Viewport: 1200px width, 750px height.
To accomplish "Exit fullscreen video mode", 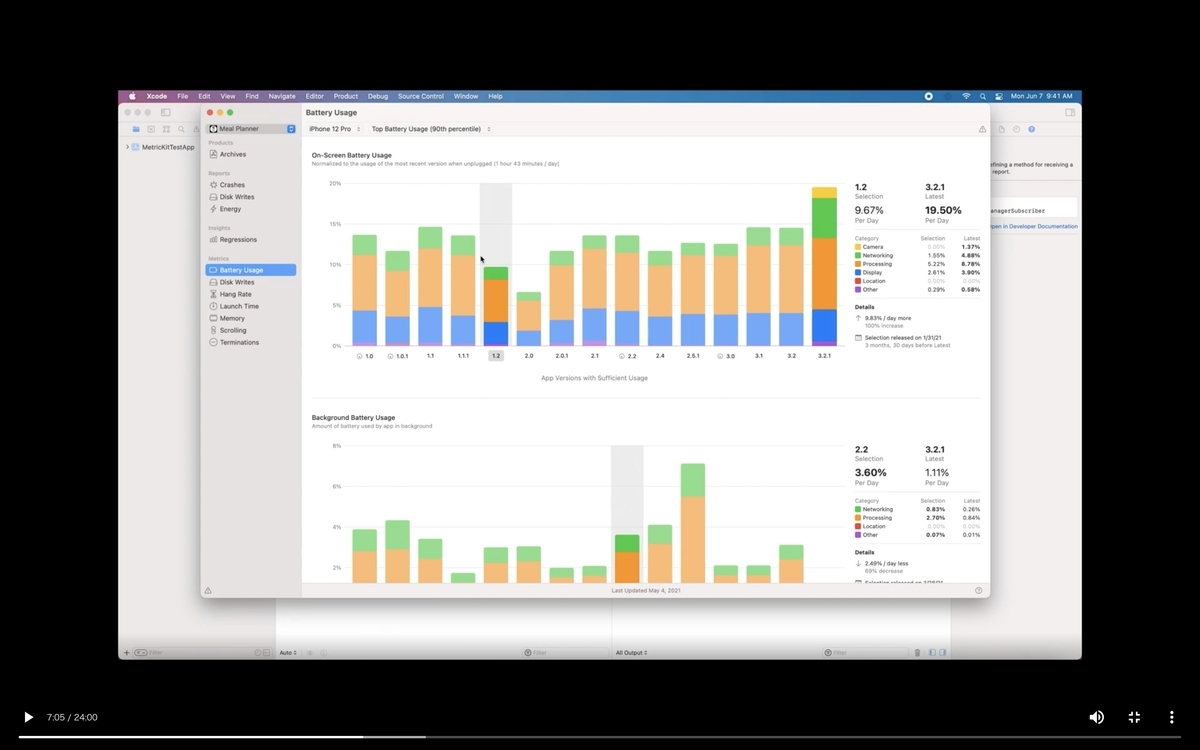I will tap(1134, 717).
